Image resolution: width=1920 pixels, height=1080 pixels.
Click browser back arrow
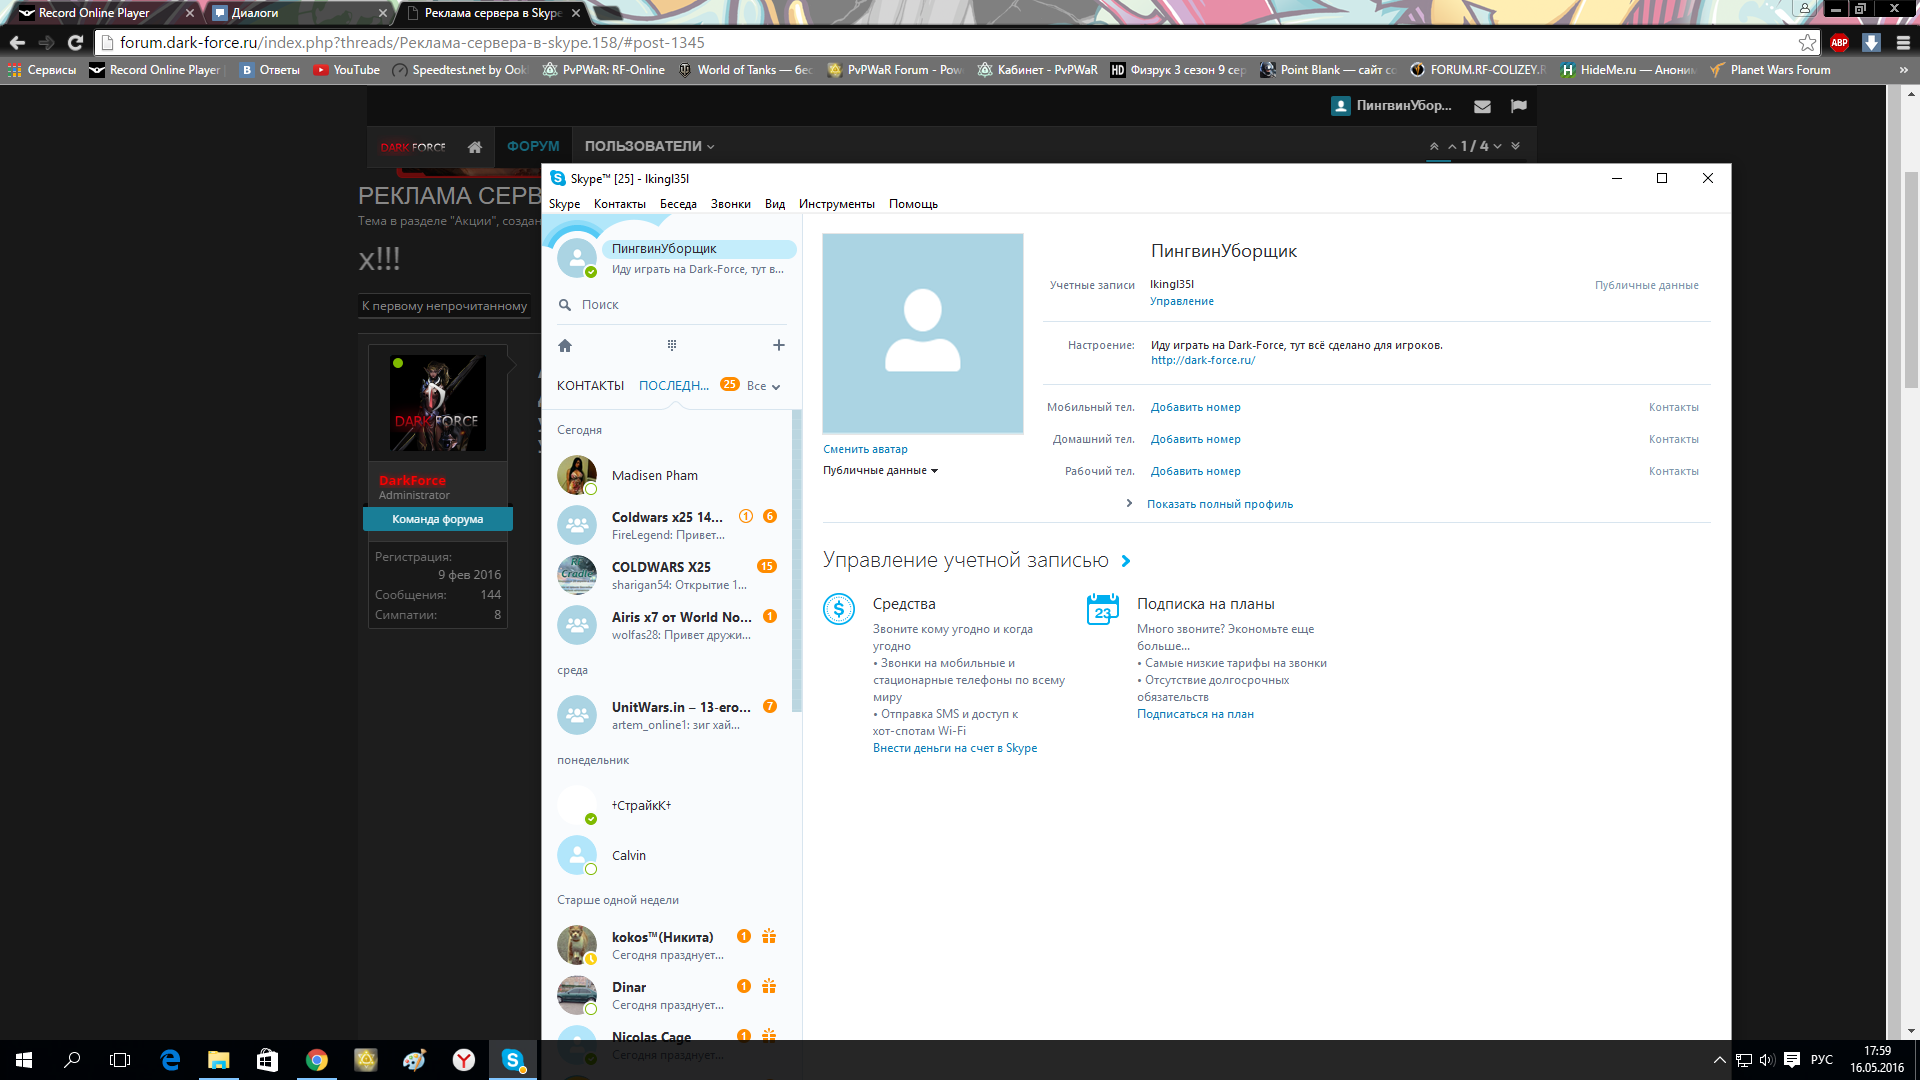[17, 43]
